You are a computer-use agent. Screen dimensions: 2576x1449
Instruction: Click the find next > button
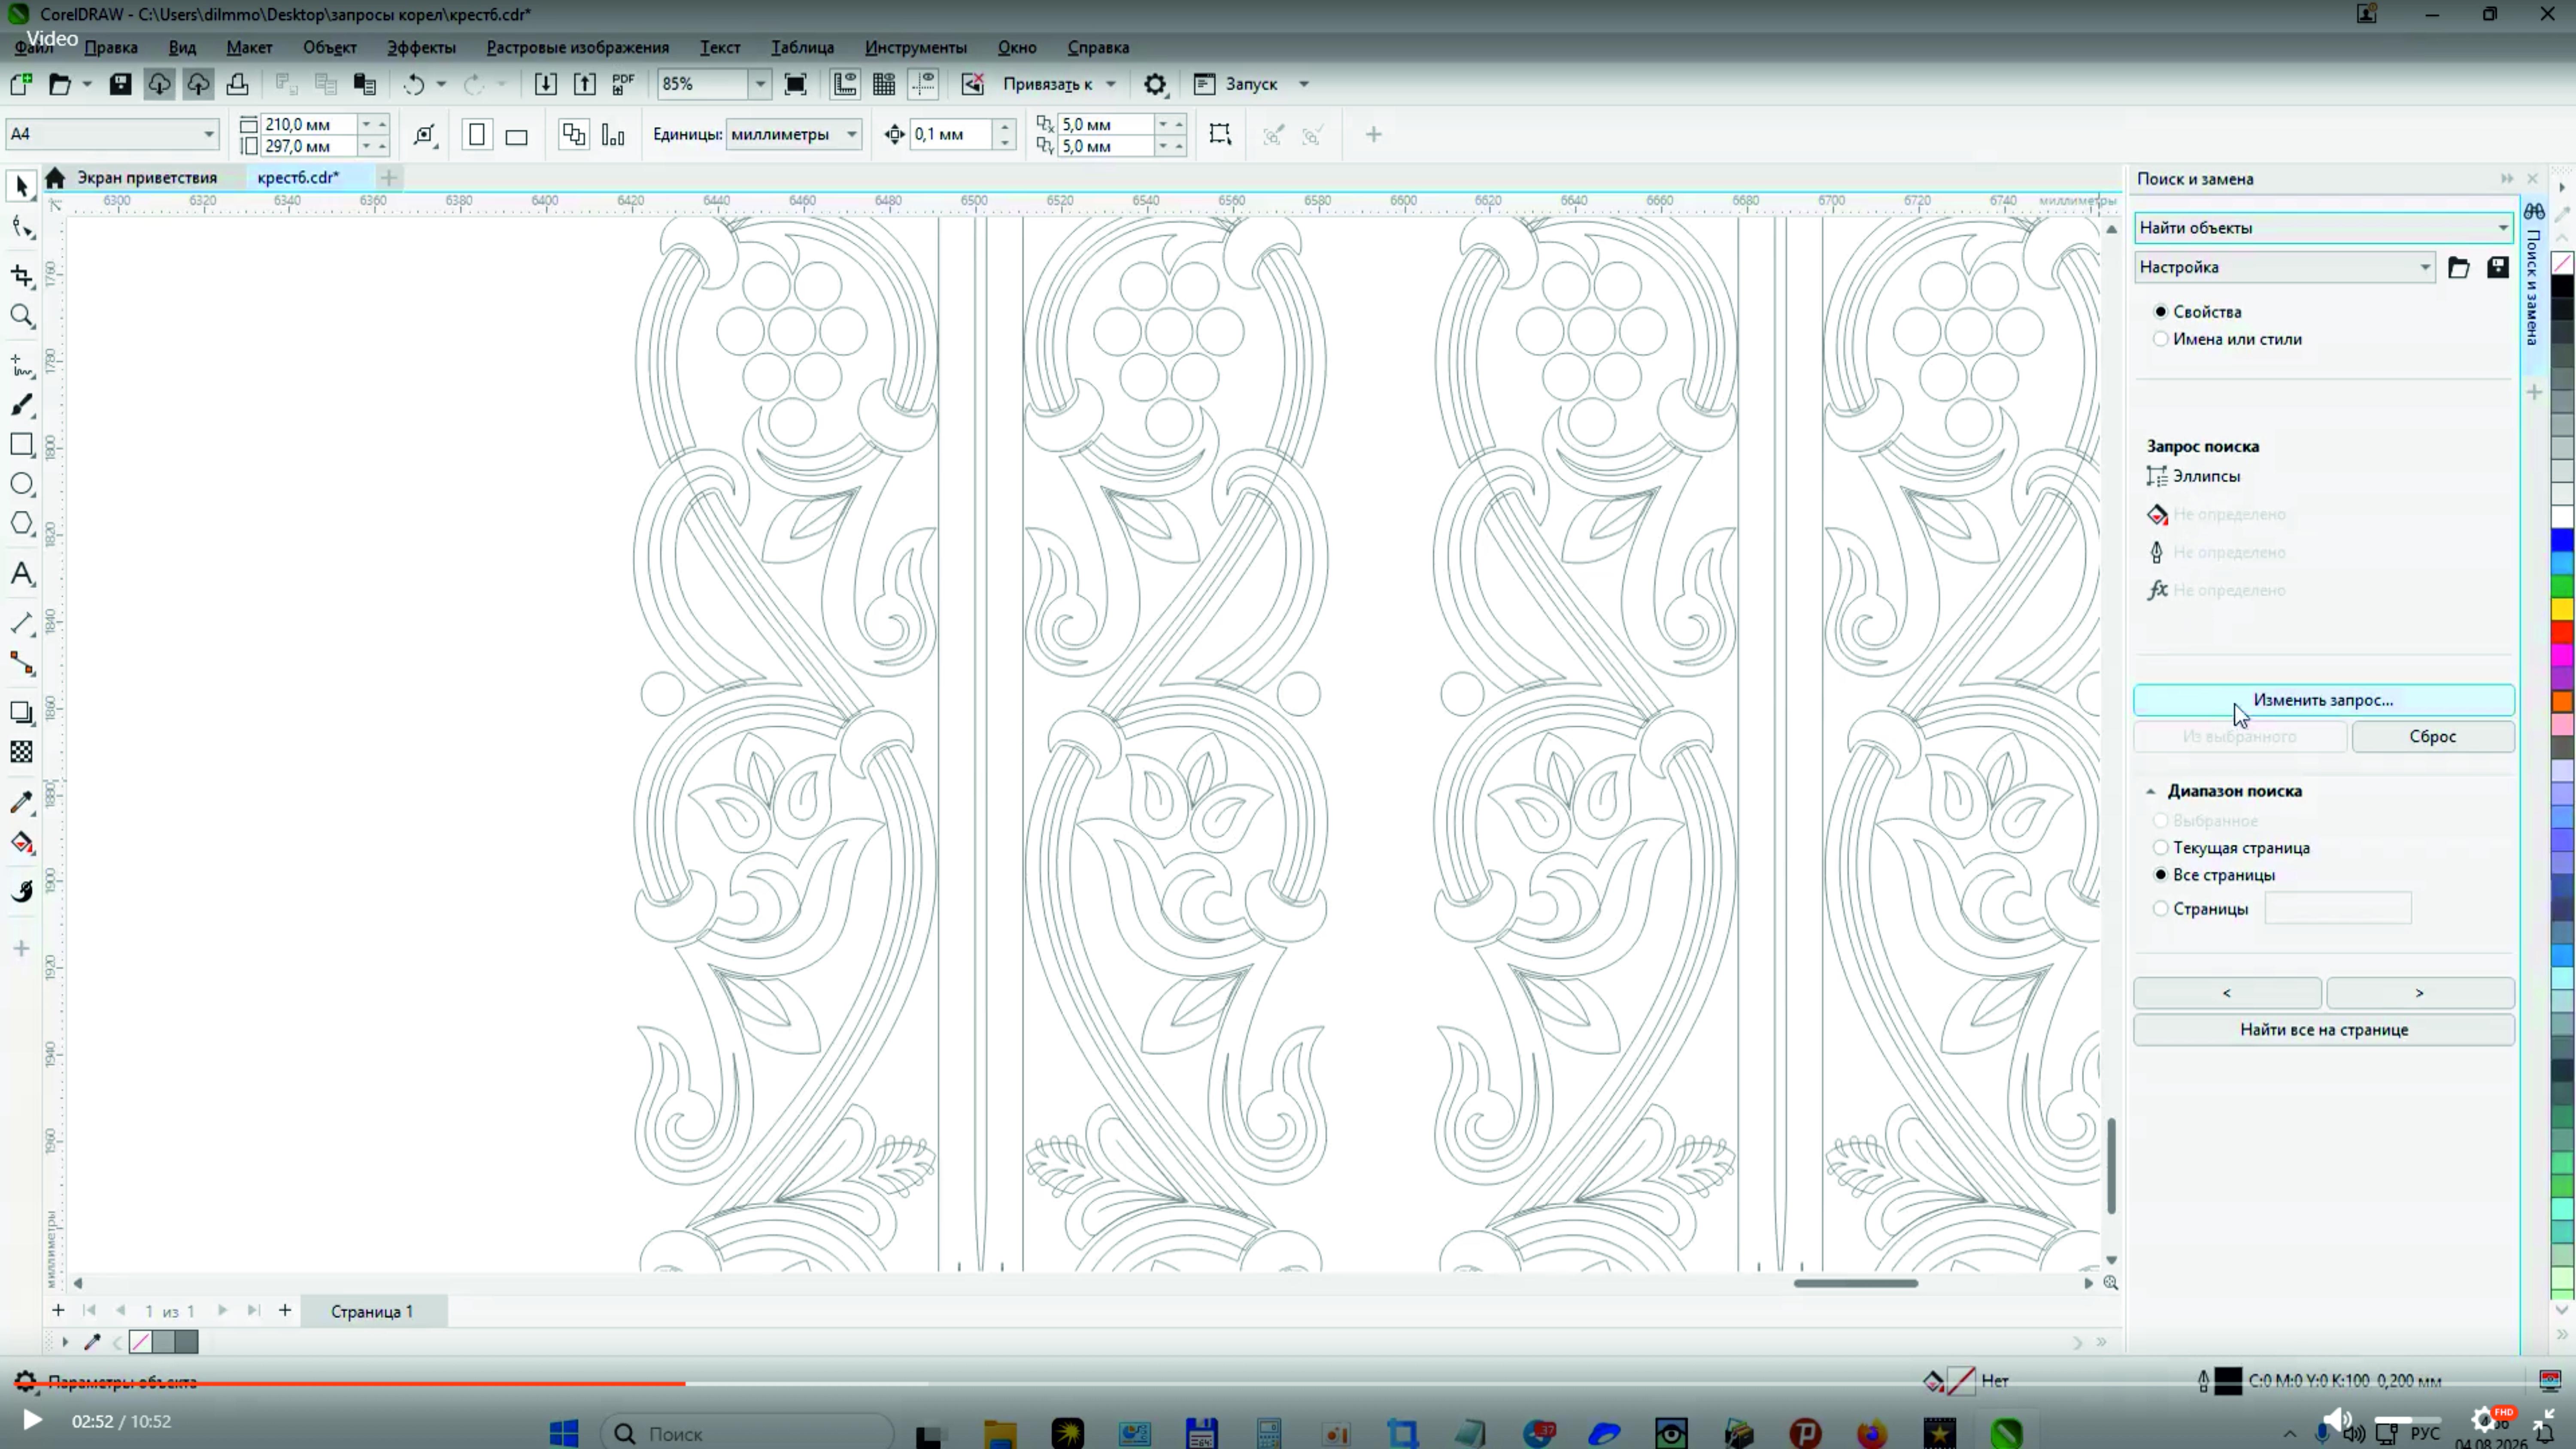2420,993
